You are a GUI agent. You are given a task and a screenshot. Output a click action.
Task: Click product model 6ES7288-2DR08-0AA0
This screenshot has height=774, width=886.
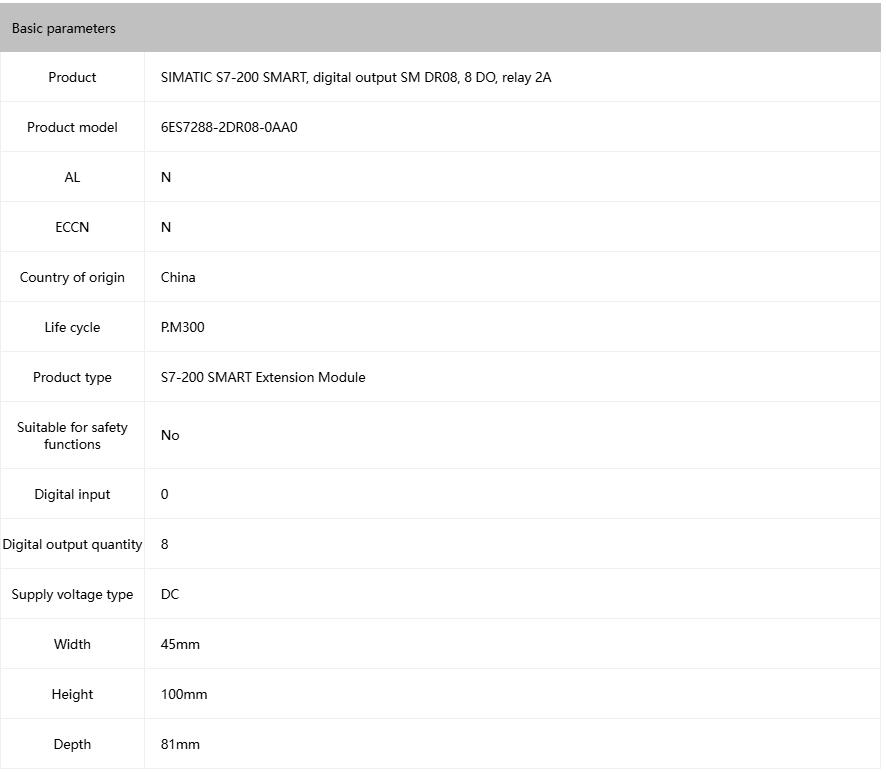[x=229, y=127]
